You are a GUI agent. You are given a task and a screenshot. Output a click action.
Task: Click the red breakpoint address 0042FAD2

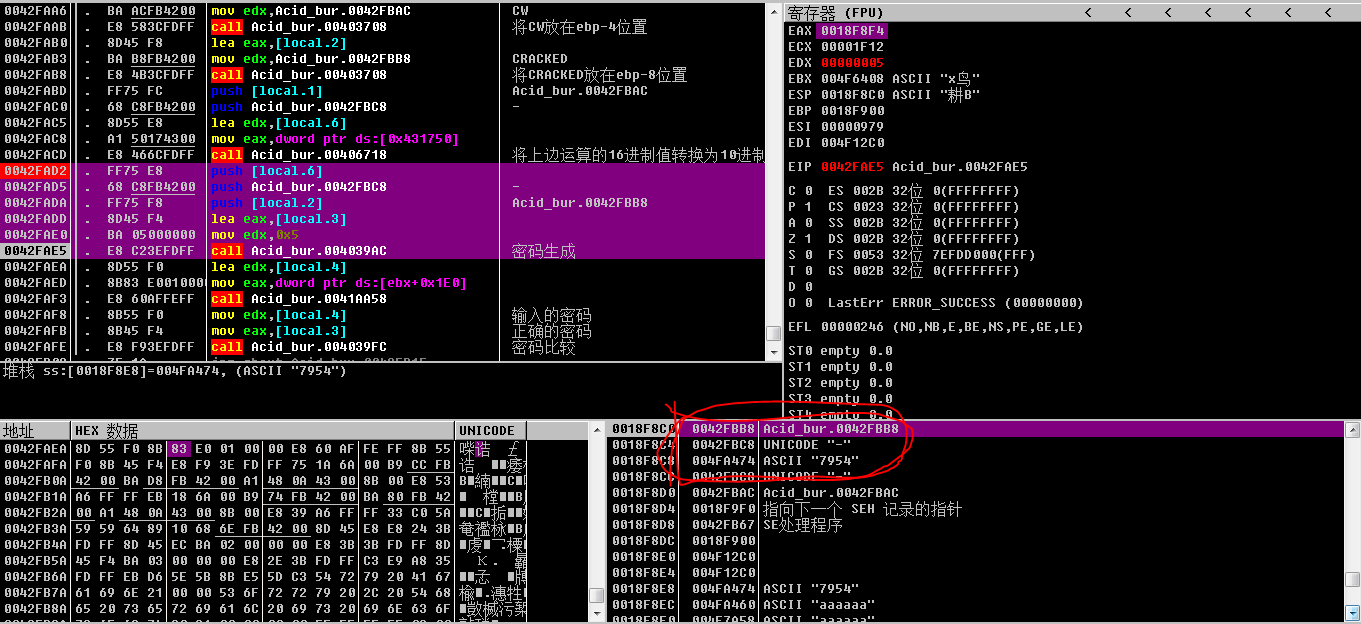tap(35, 171)
